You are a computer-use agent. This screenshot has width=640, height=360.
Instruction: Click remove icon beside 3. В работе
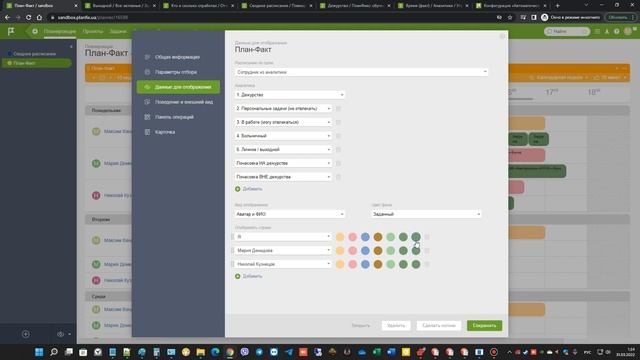338,122
